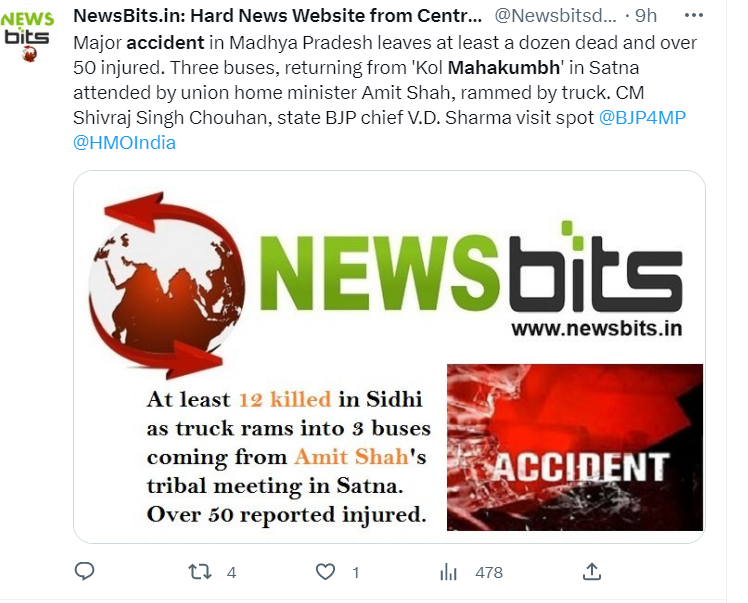Retweet this NewsBits post
Screen dimensions: 748x603
pos(199,572)
